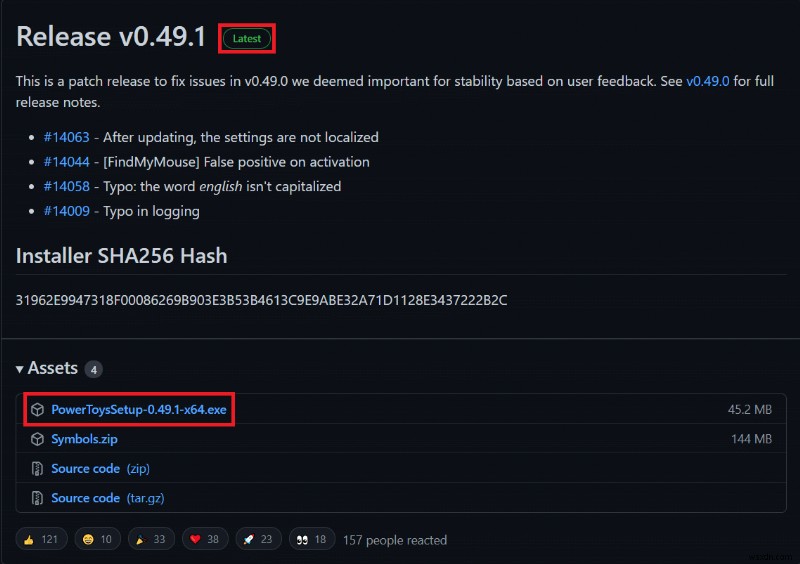Click the package icon beside PowerToysSetup-0.49.1-x64.exe

(37, 409)
